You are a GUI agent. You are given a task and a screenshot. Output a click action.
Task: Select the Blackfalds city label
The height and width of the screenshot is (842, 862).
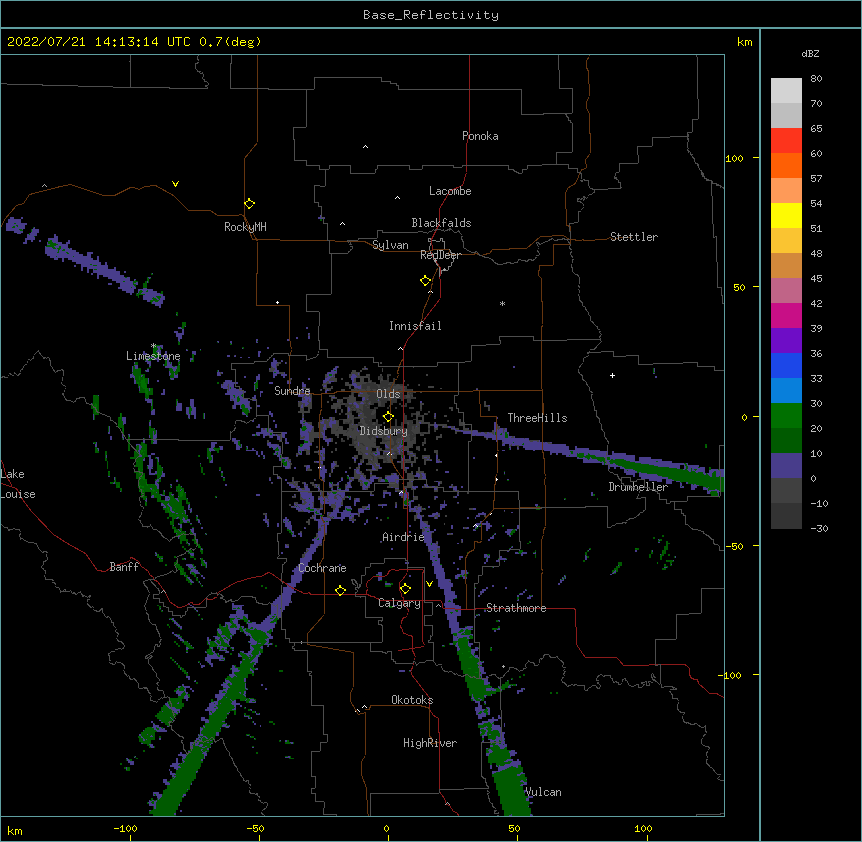pos(441,223)
